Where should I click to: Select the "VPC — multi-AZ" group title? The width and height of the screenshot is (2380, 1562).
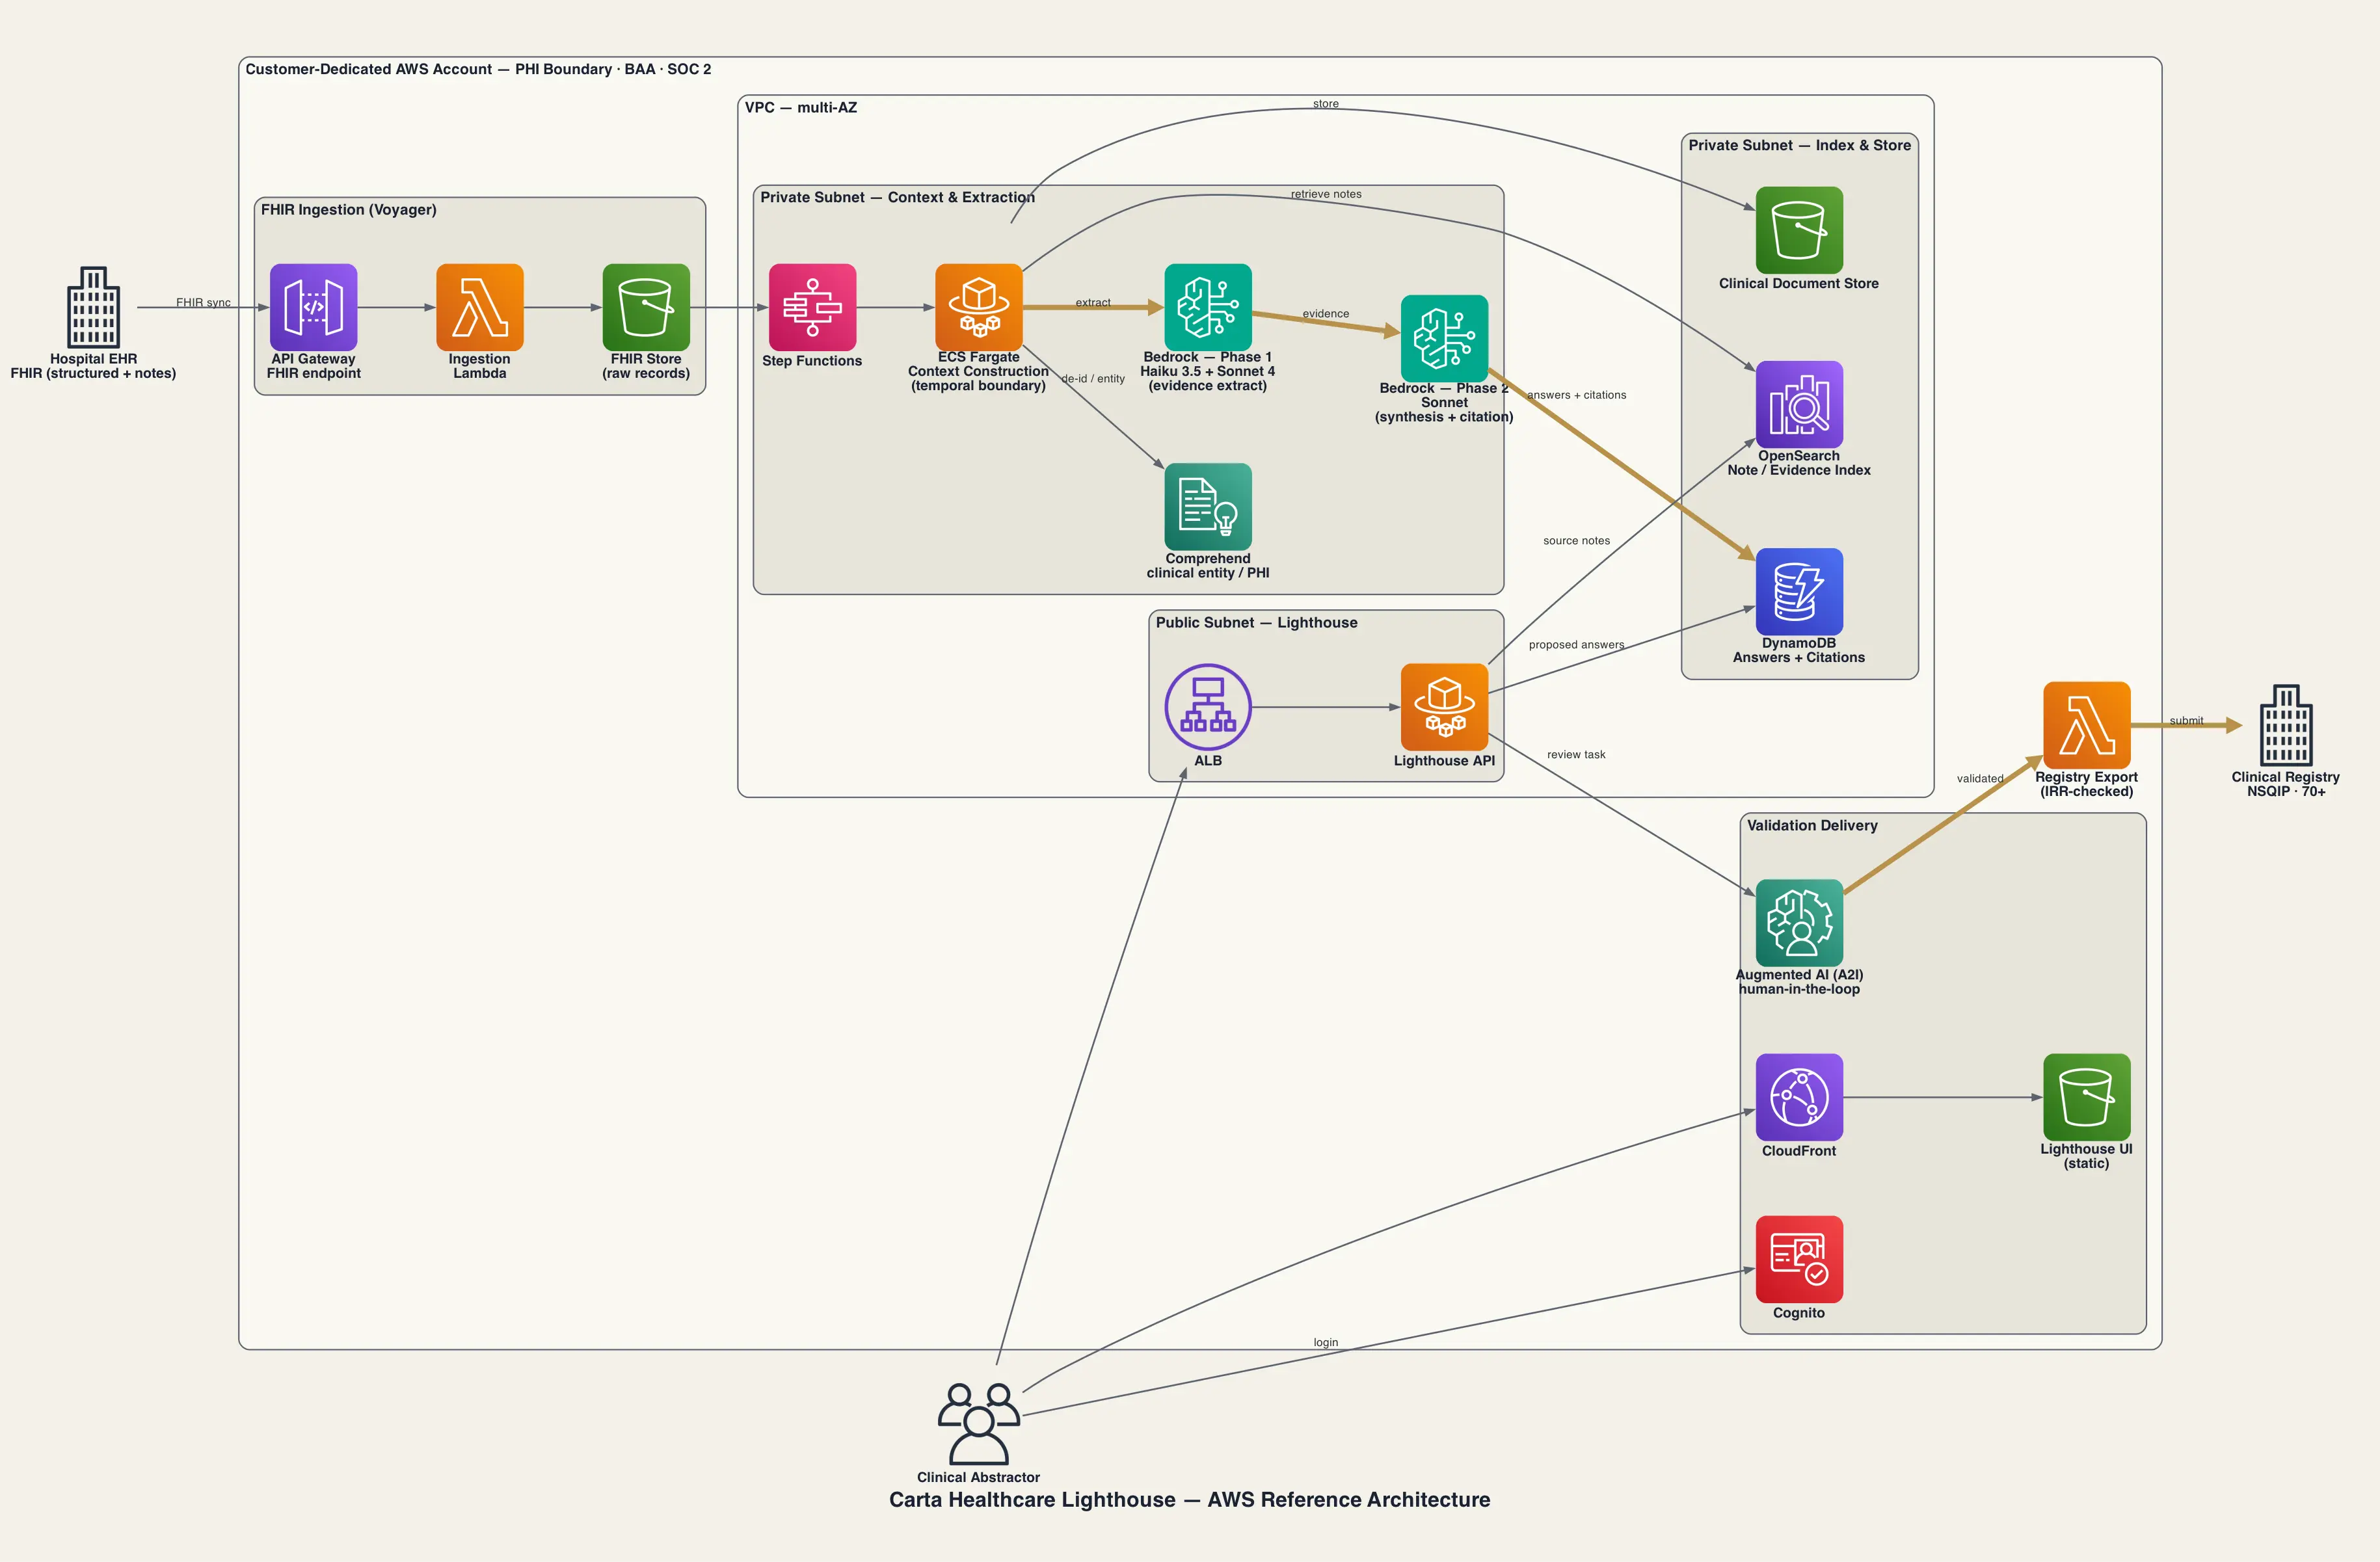point(801,107)
